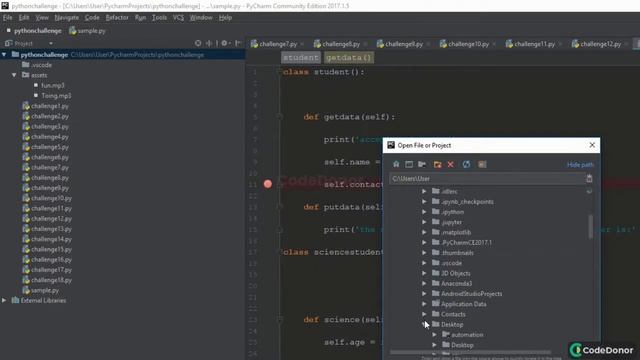Expand the automation folder under Desktop
Viewport: 640px width, 360px height.
pos(435,335)
